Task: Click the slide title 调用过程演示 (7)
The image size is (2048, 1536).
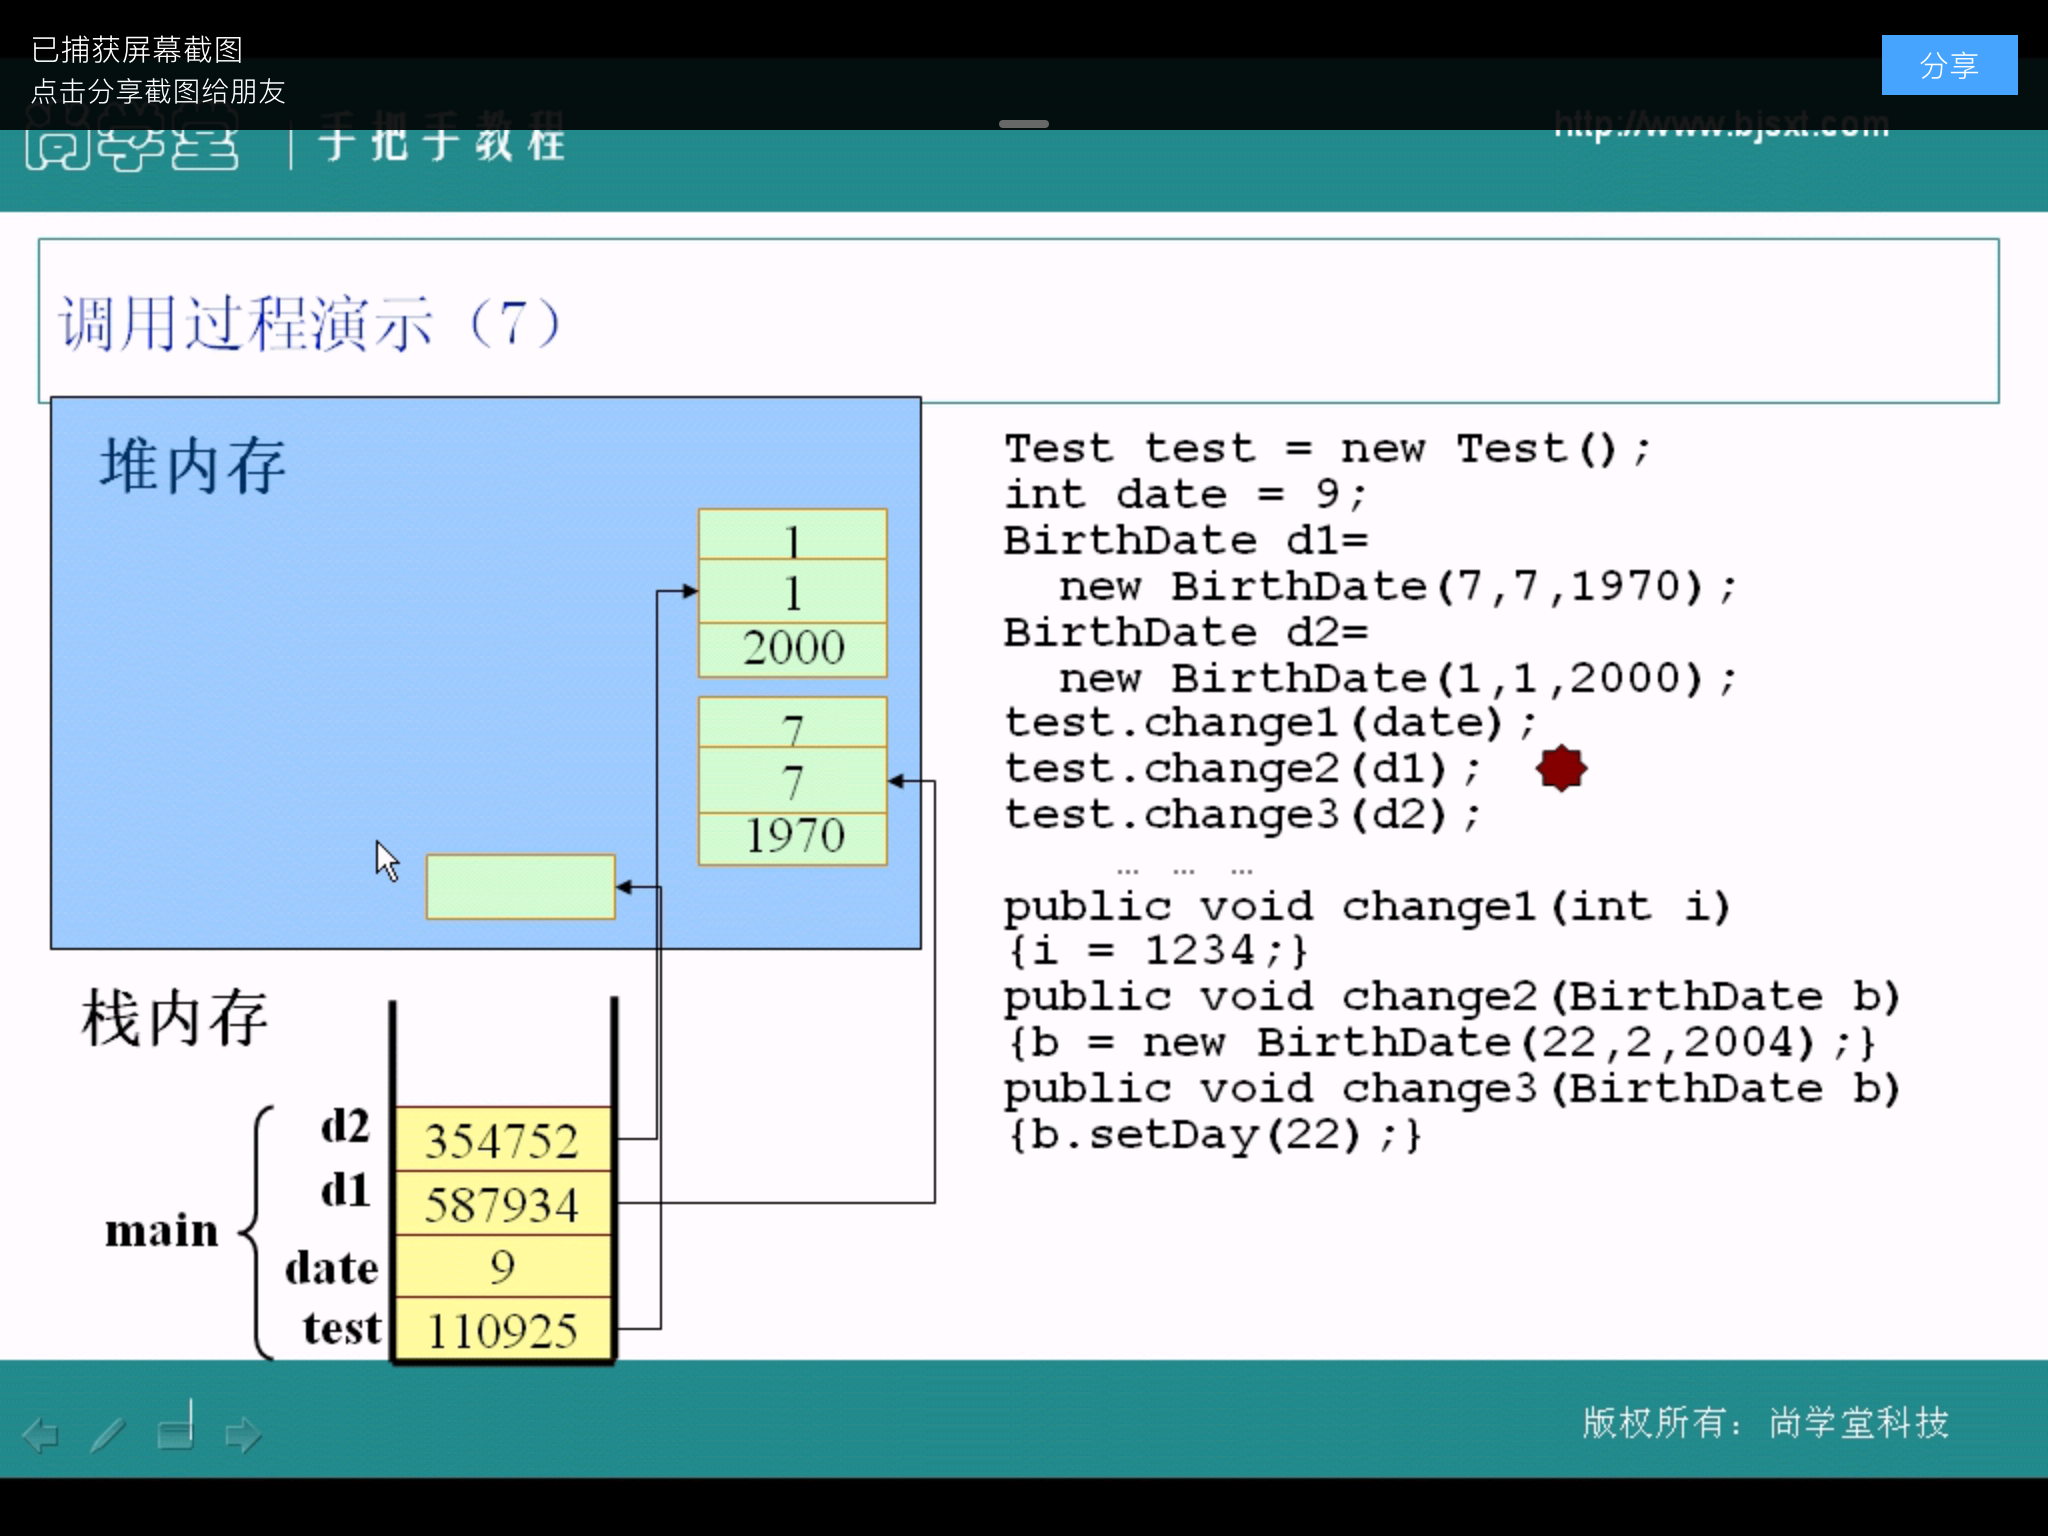Action: coord(310,323)
